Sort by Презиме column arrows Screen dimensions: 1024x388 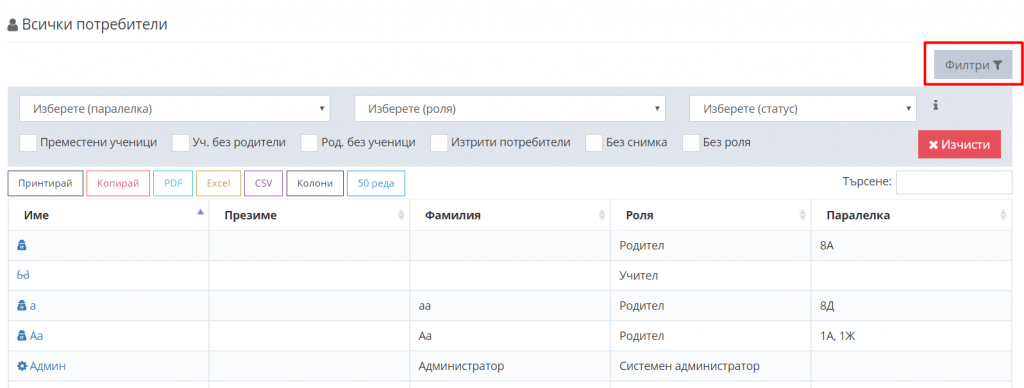pyautogui.click(x=401, y=215)
